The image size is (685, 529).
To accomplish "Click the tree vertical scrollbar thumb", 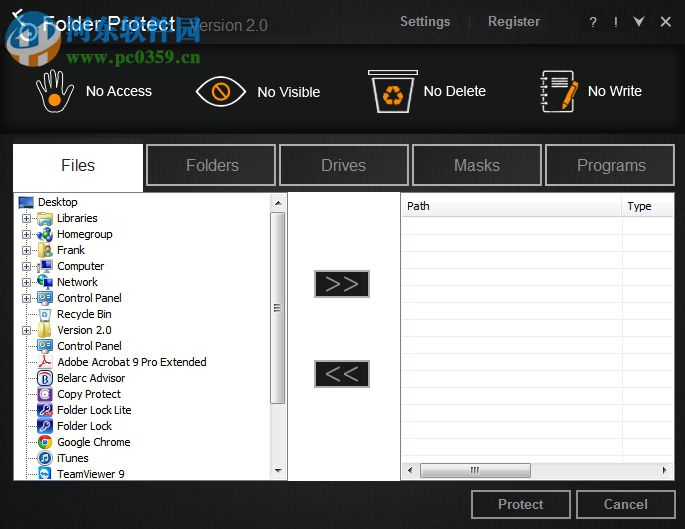I will click(277, 308).
